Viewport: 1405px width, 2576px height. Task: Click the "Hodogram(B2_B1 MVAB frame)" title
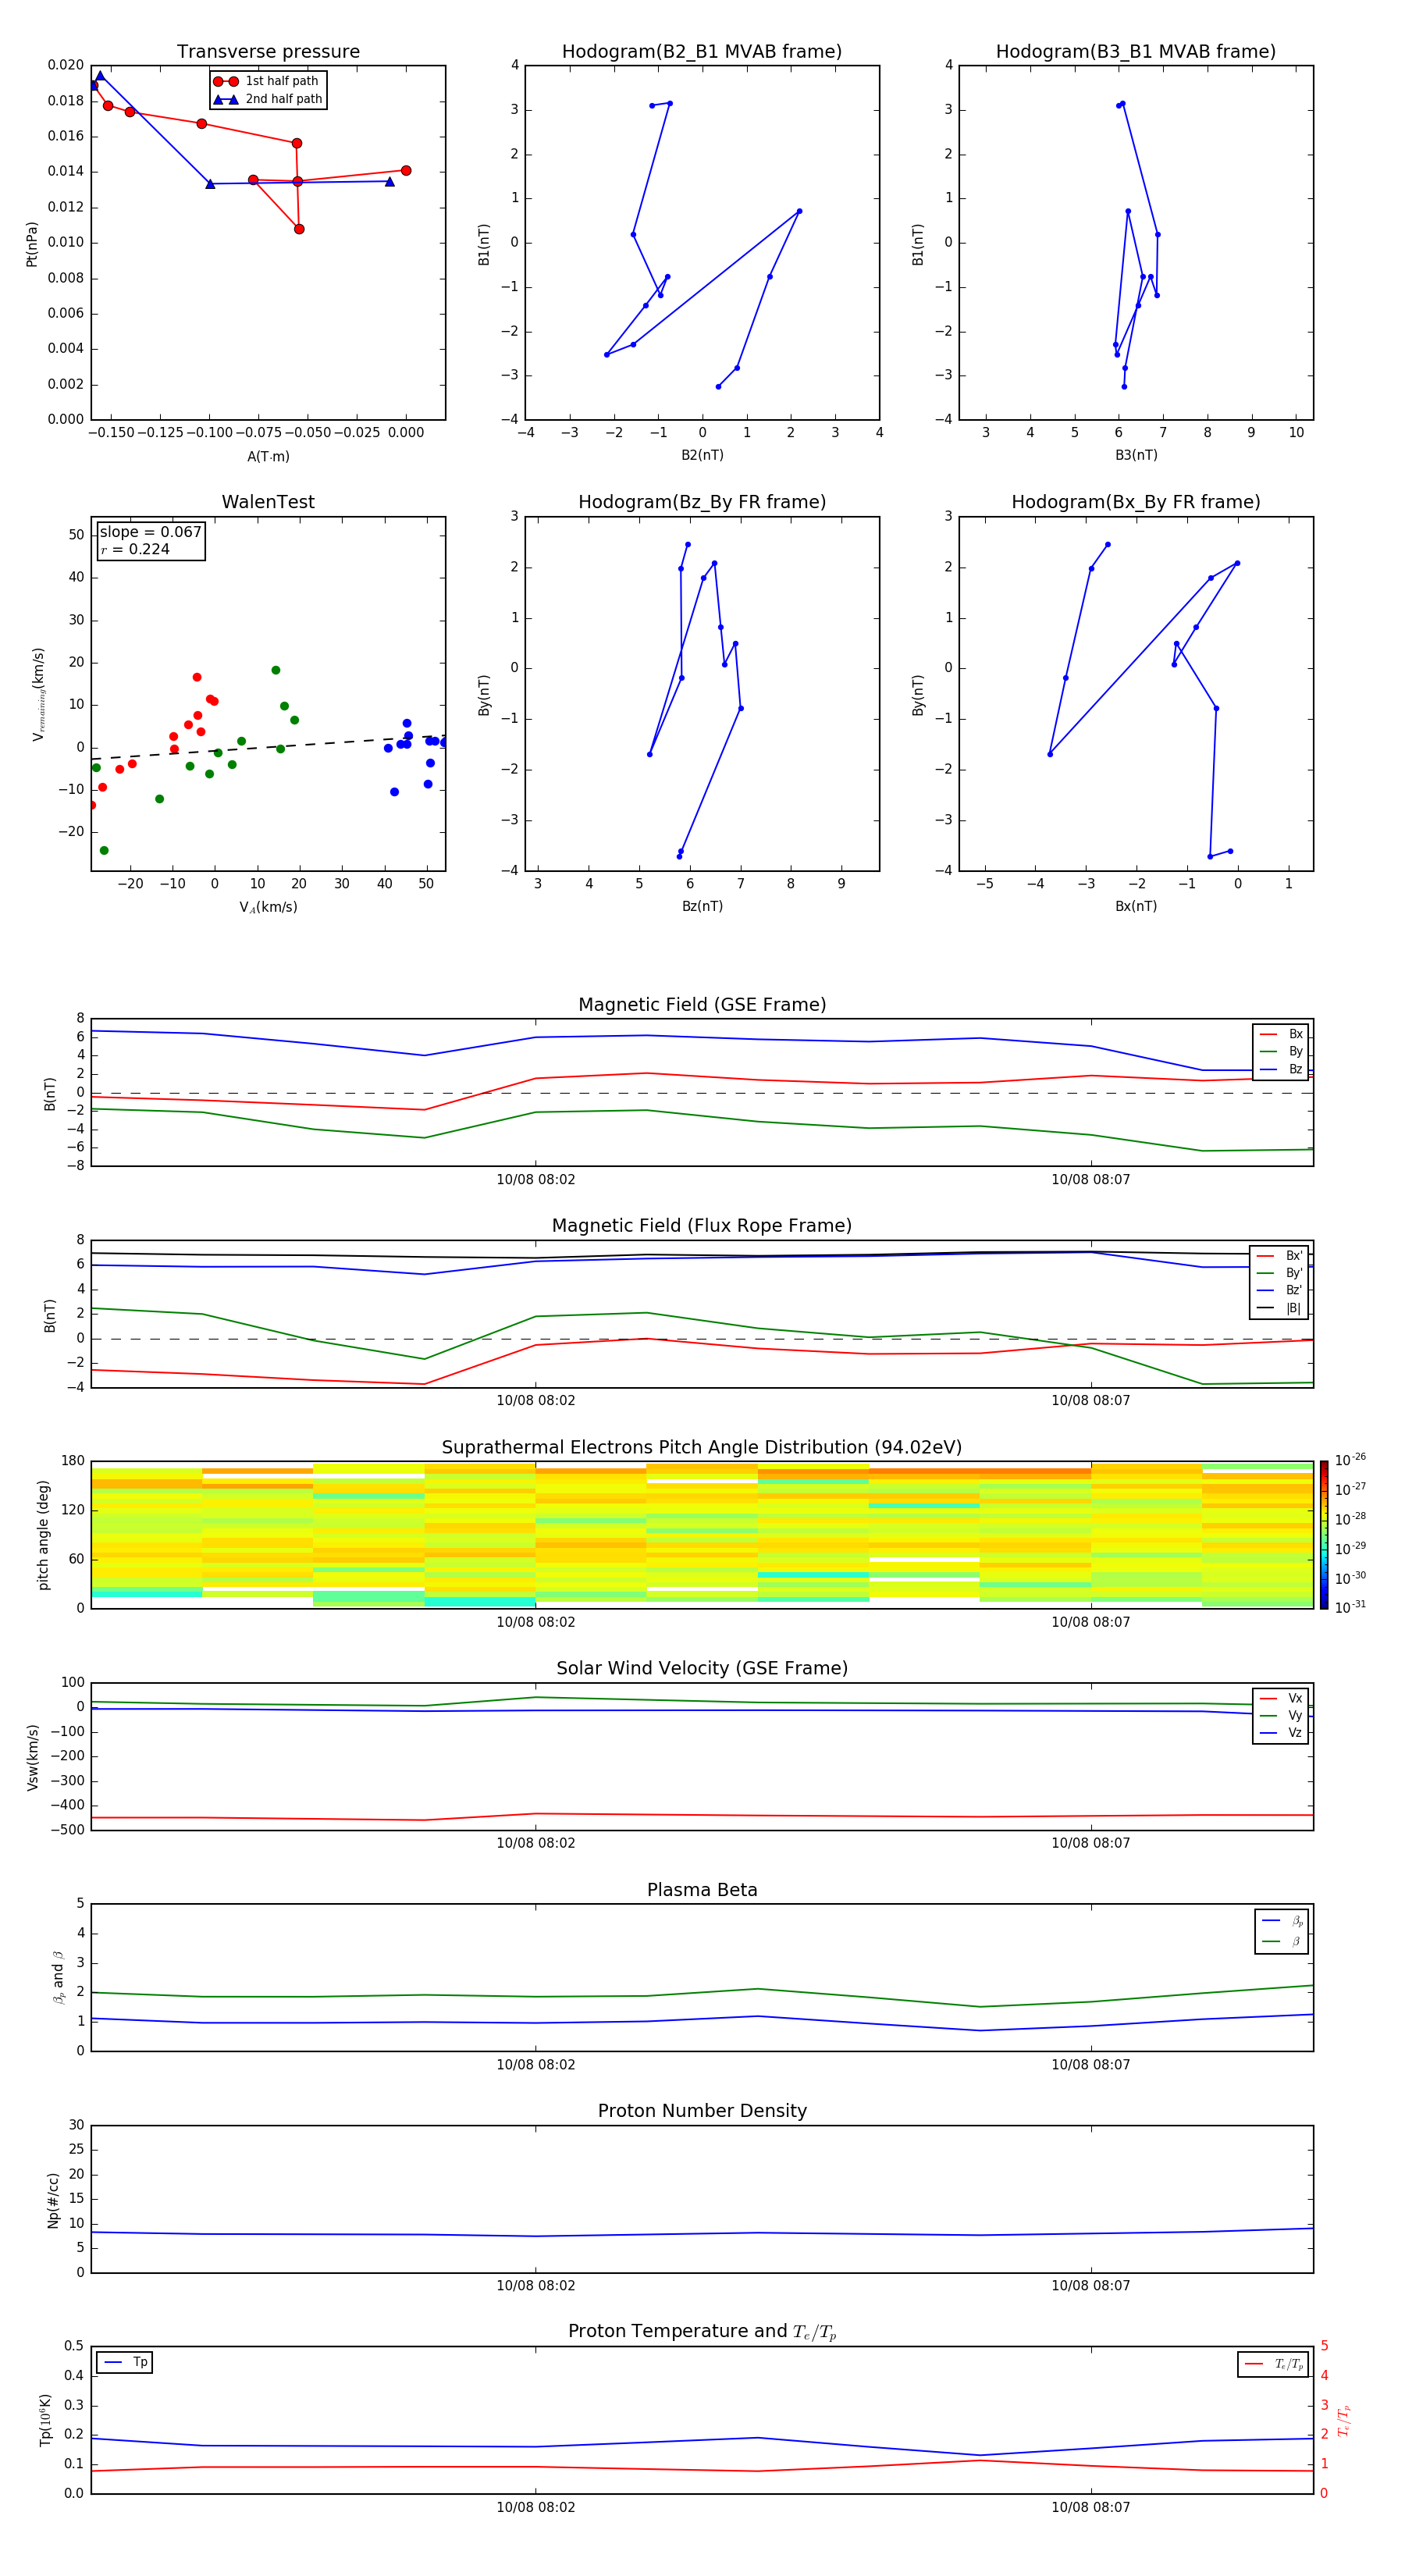[x=702, y=51]
